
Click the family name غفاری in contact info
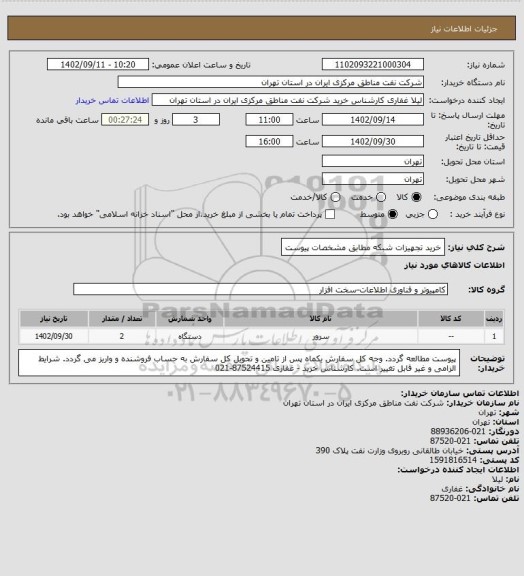[452, 489]
